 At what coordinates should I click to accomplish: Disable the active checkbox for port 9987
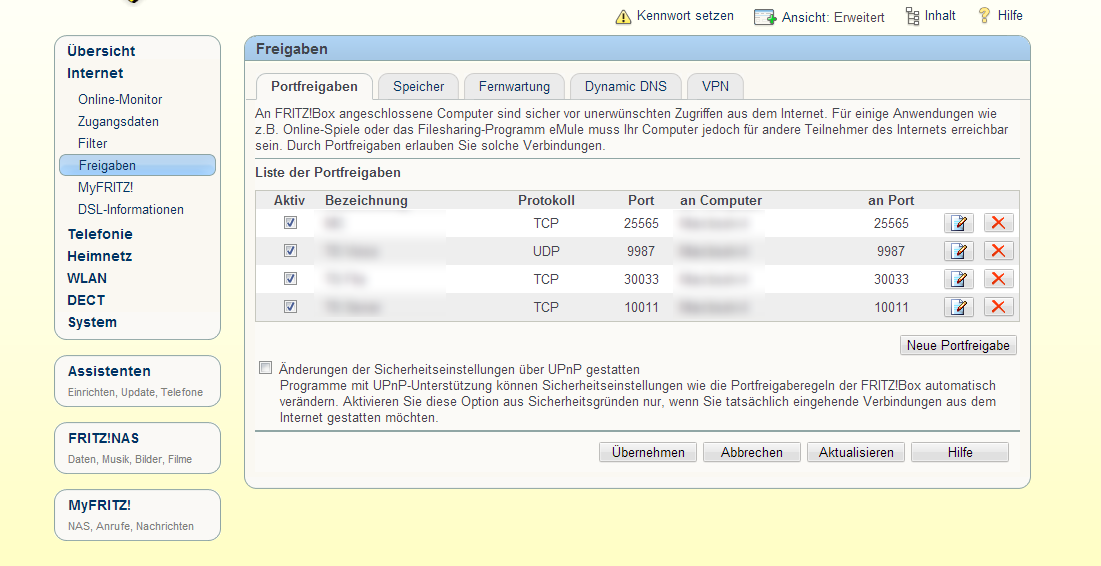tap(290, 251)
